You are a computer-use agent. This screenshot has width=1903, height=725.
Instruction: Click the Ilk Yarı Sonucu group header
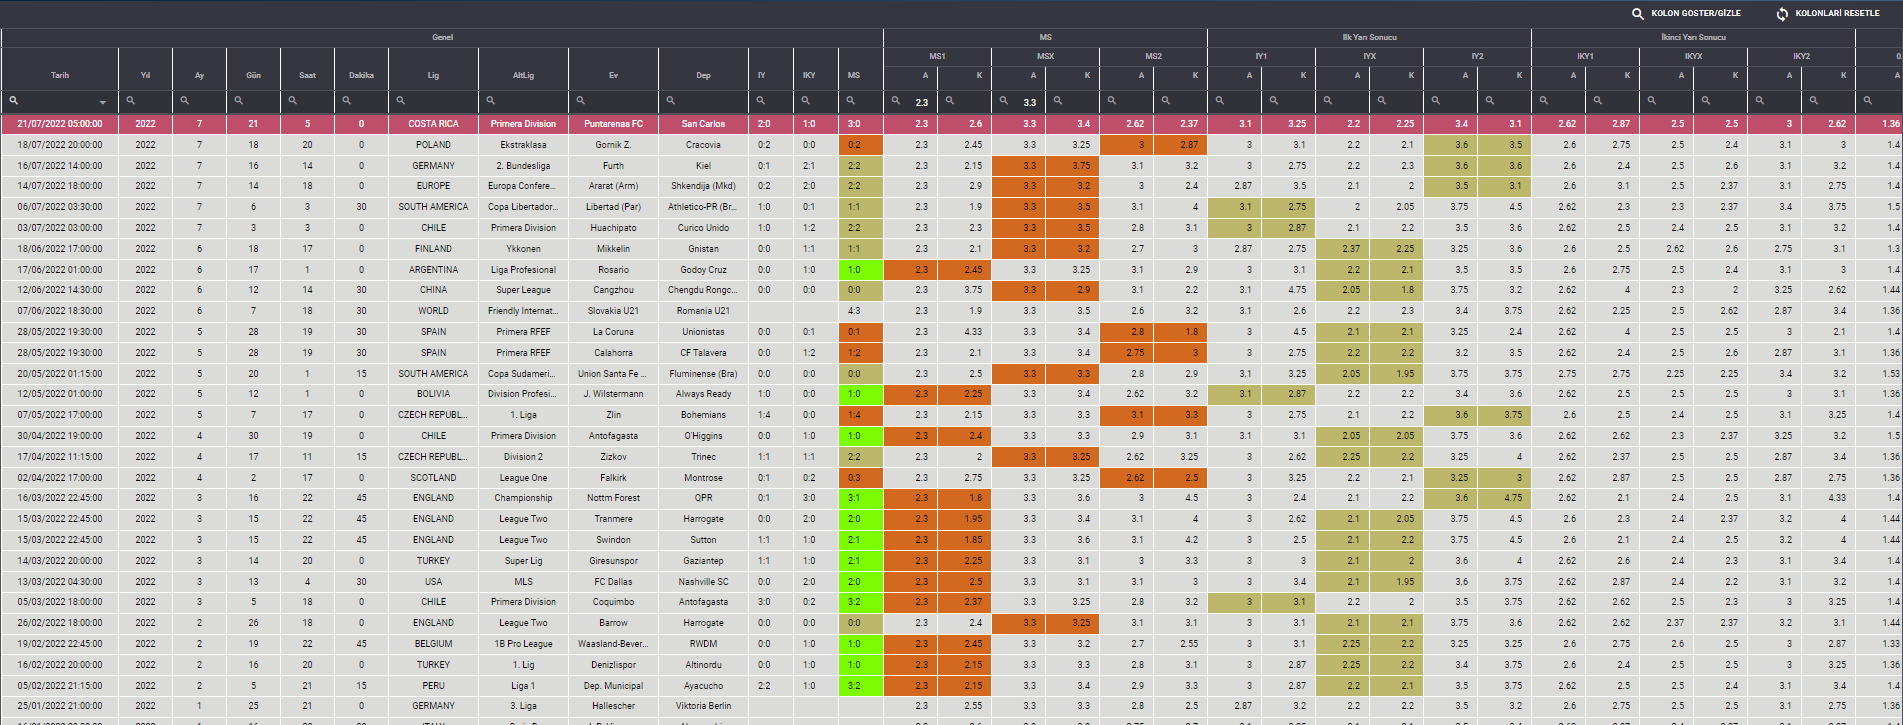[x=1369, y=38]
